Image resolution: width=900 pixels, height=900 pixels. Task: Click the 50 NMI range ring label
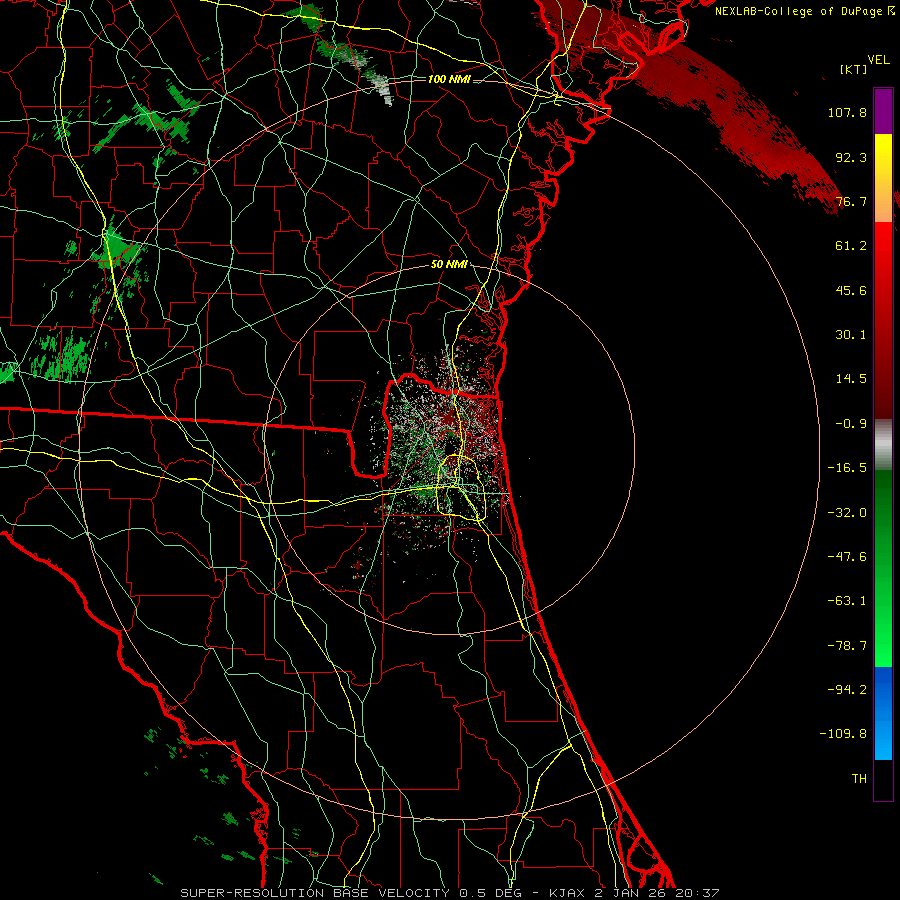click(x=449, y=264)
